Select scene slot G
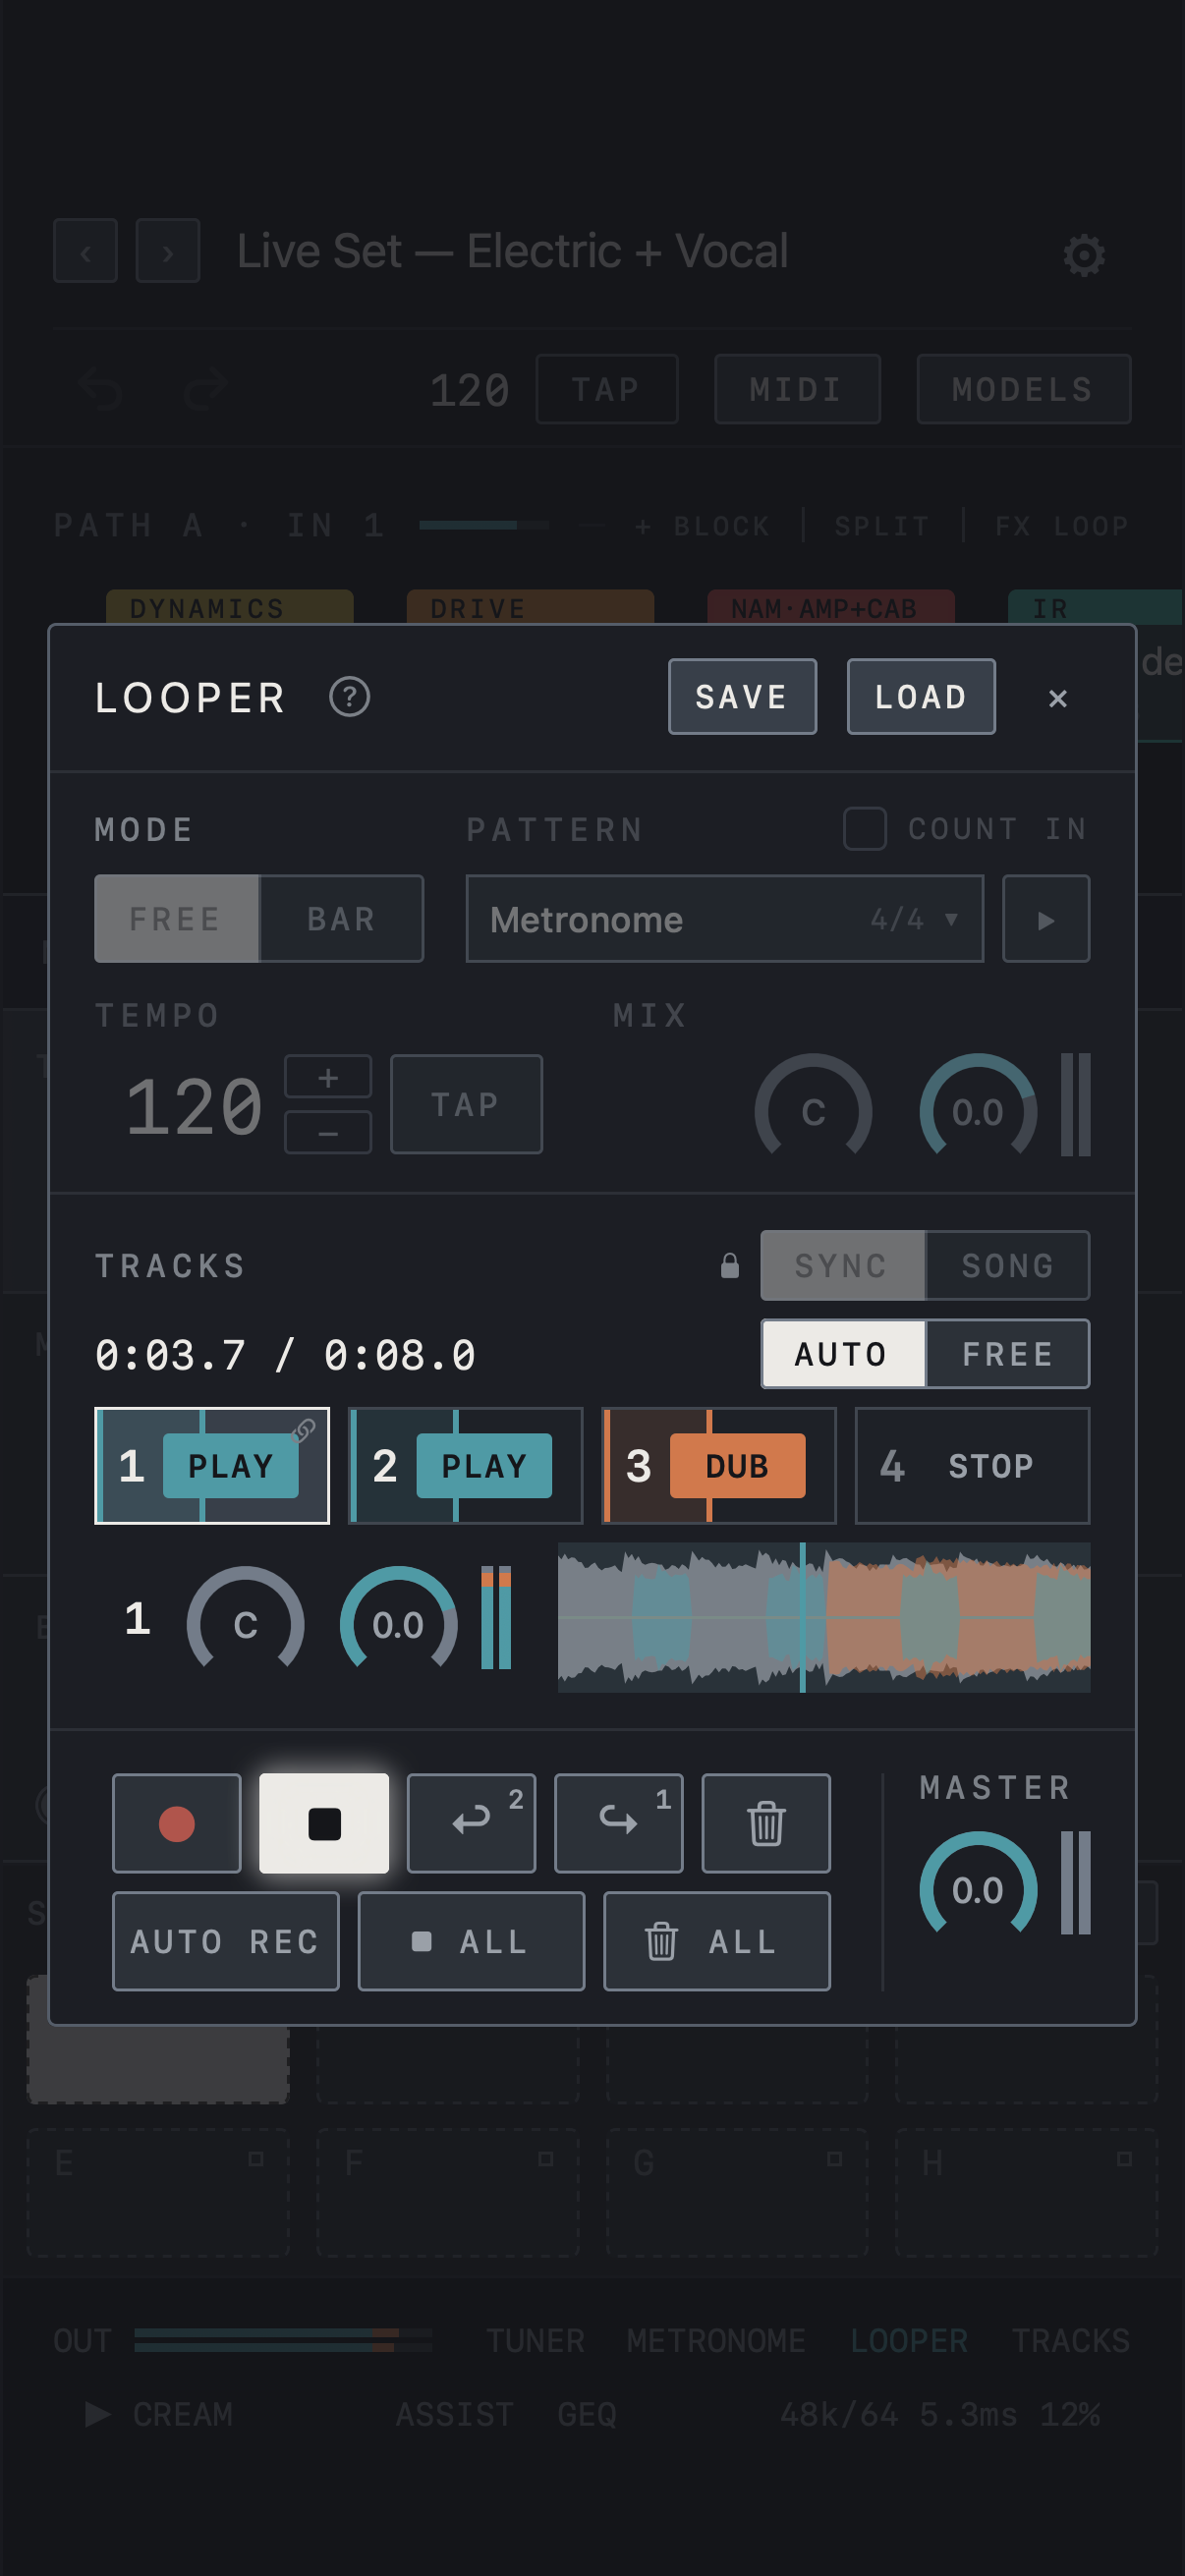Image resolution: width=1185 pixels, height=2576 pixels. pyautogui.click(x=737, y=2192)
